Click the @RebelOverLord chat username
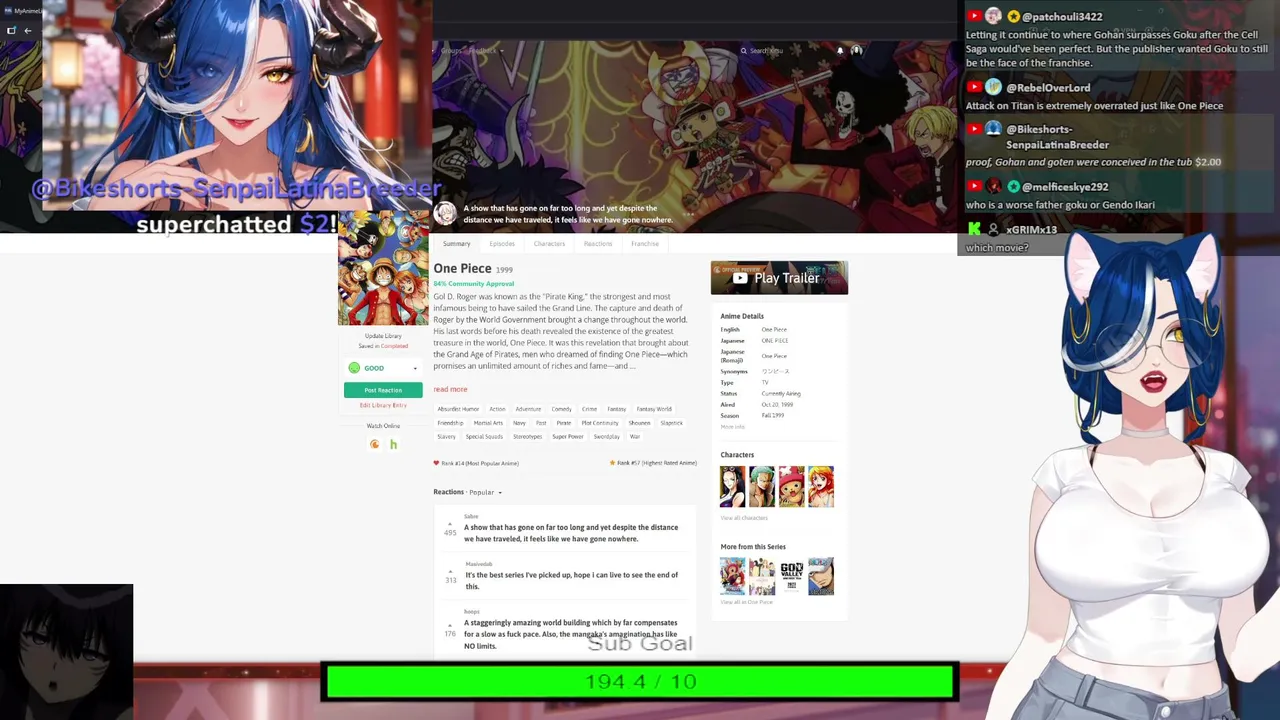Image resolution: width=1280 pixels, height=720 pixels. click(x=1048, y=88)
